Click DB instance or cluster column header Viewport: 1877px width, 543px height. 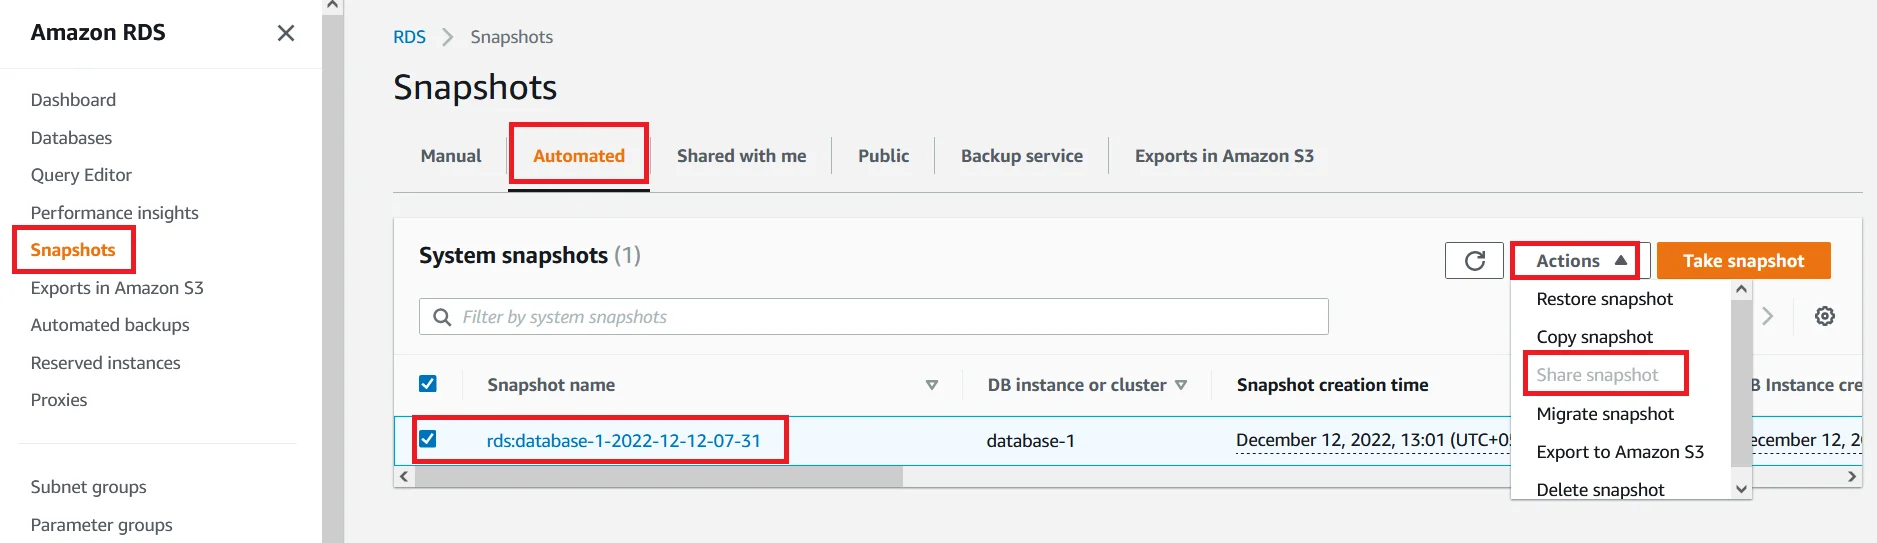tap(1077, 385)
